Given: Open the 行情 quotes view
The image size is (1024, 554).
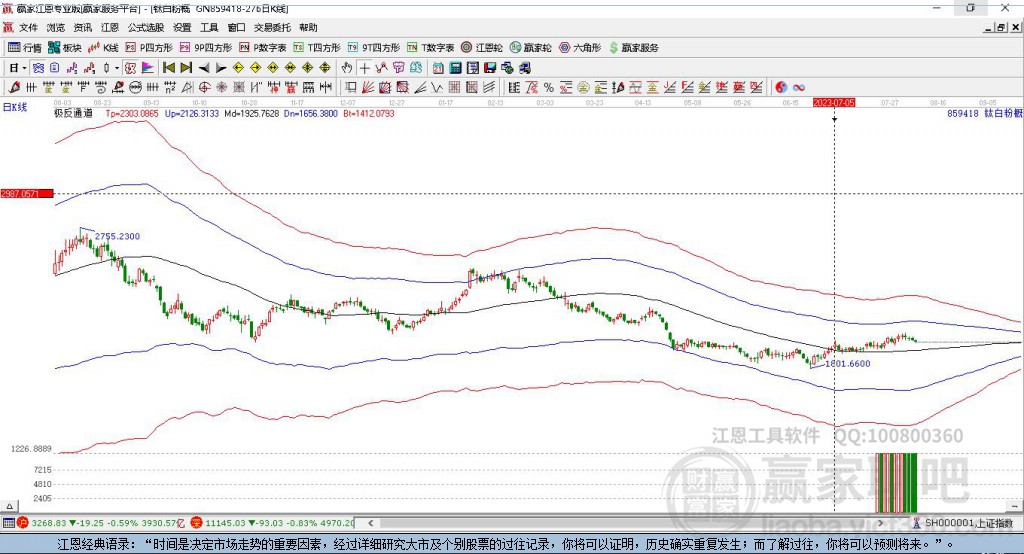Looking at the screenshot, I should (24, 48).
